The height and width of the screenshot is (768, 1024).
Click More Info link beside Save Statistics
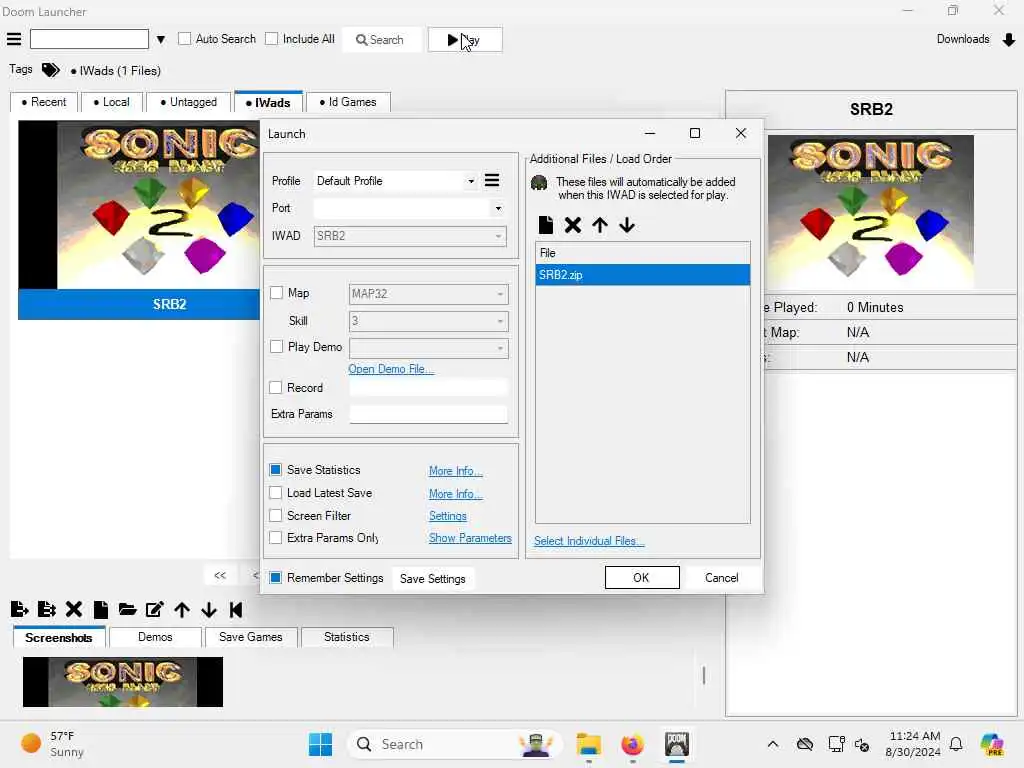456,471
